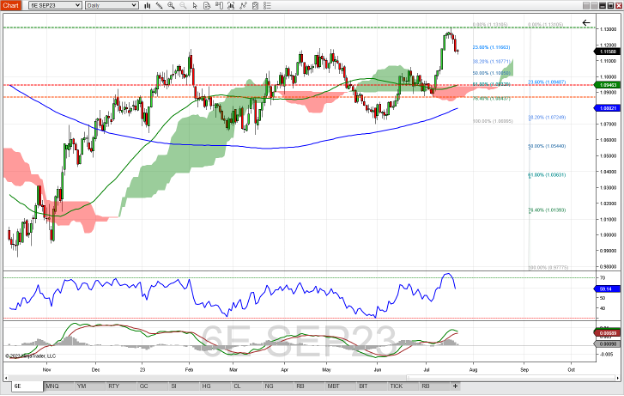
Task: Click the 1.13000 price axis label
Action: coord(609,29)
